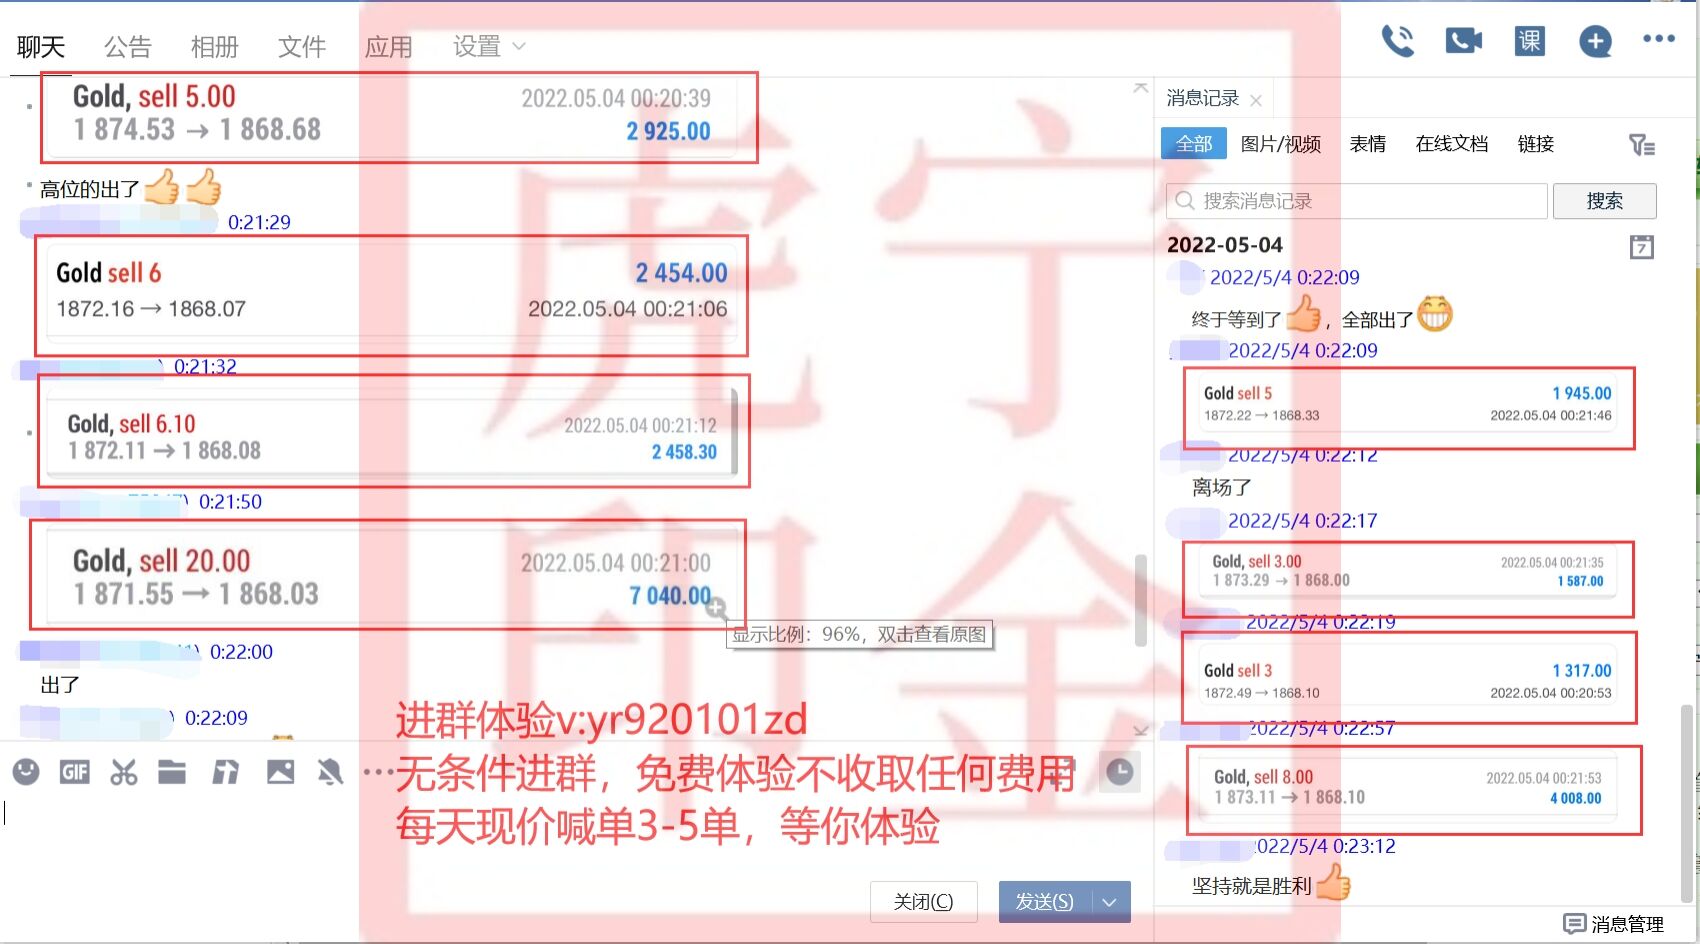Viewport: 1700px width, 944px height.
Task: Switch to the 公告 tab
Action: tap(128, 47)
